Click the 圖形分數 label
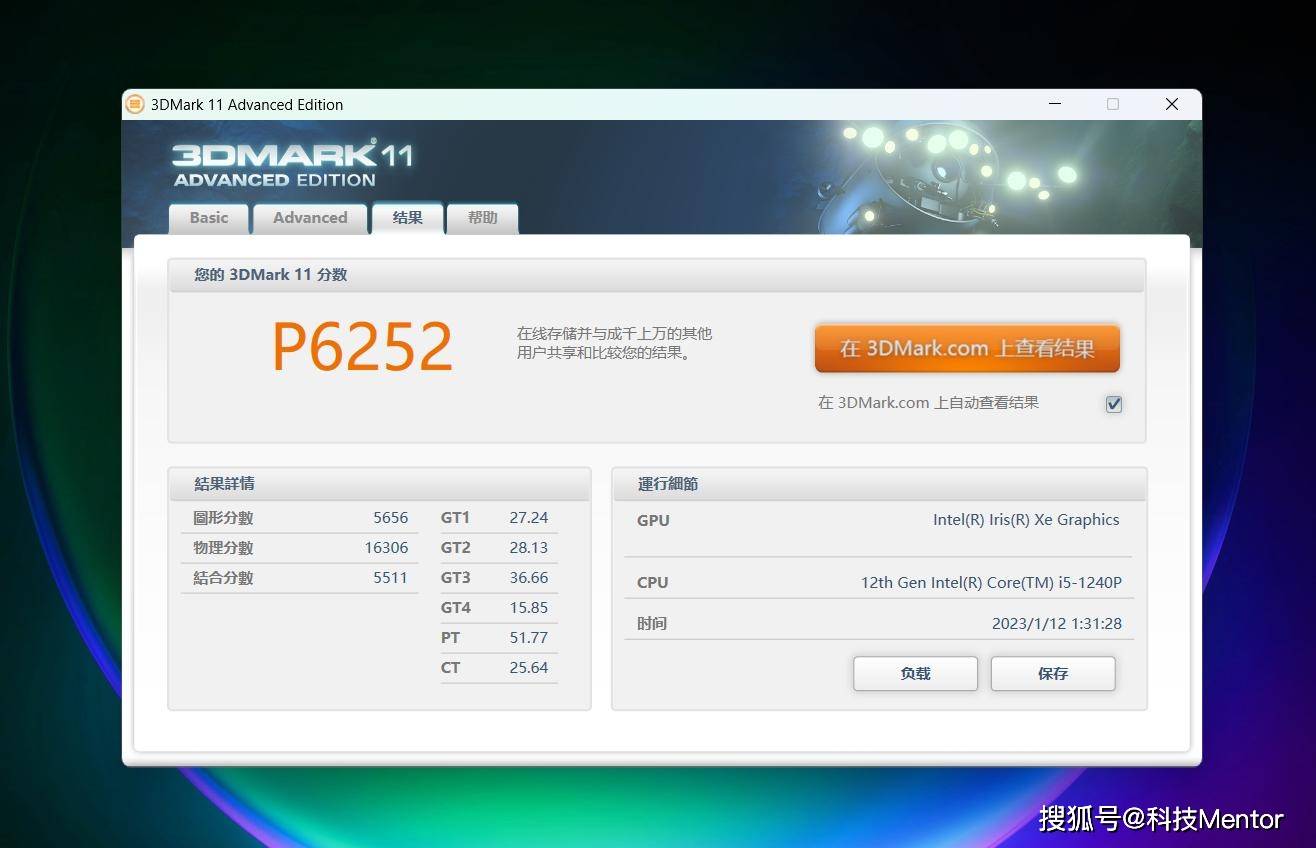Screen dimensions: 1316x848 [x=223, y=518]
